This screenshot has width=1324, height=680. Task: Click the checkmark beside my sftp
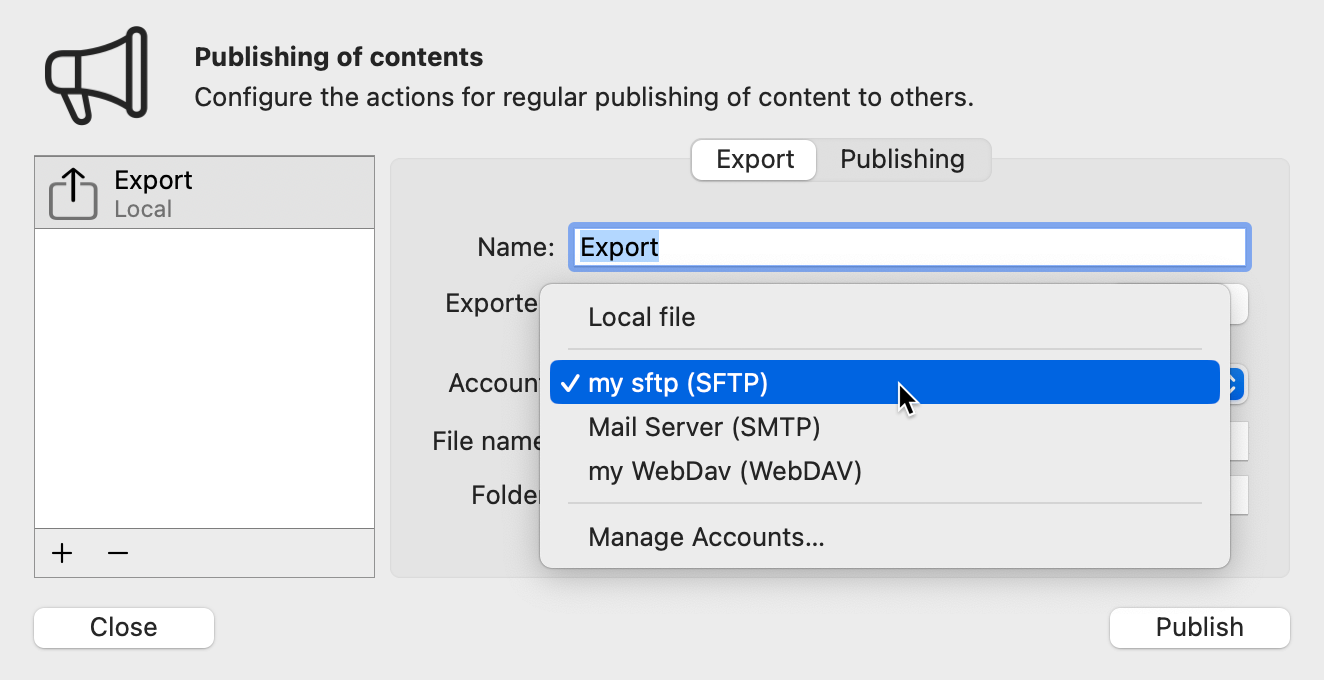(x=570, y=382)
